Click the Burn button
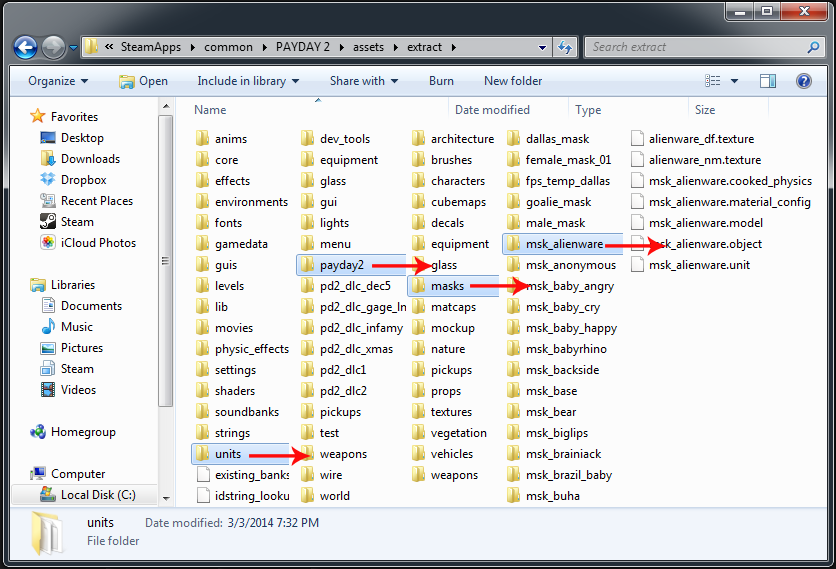836x569 pixels. [x=441, y=81]
